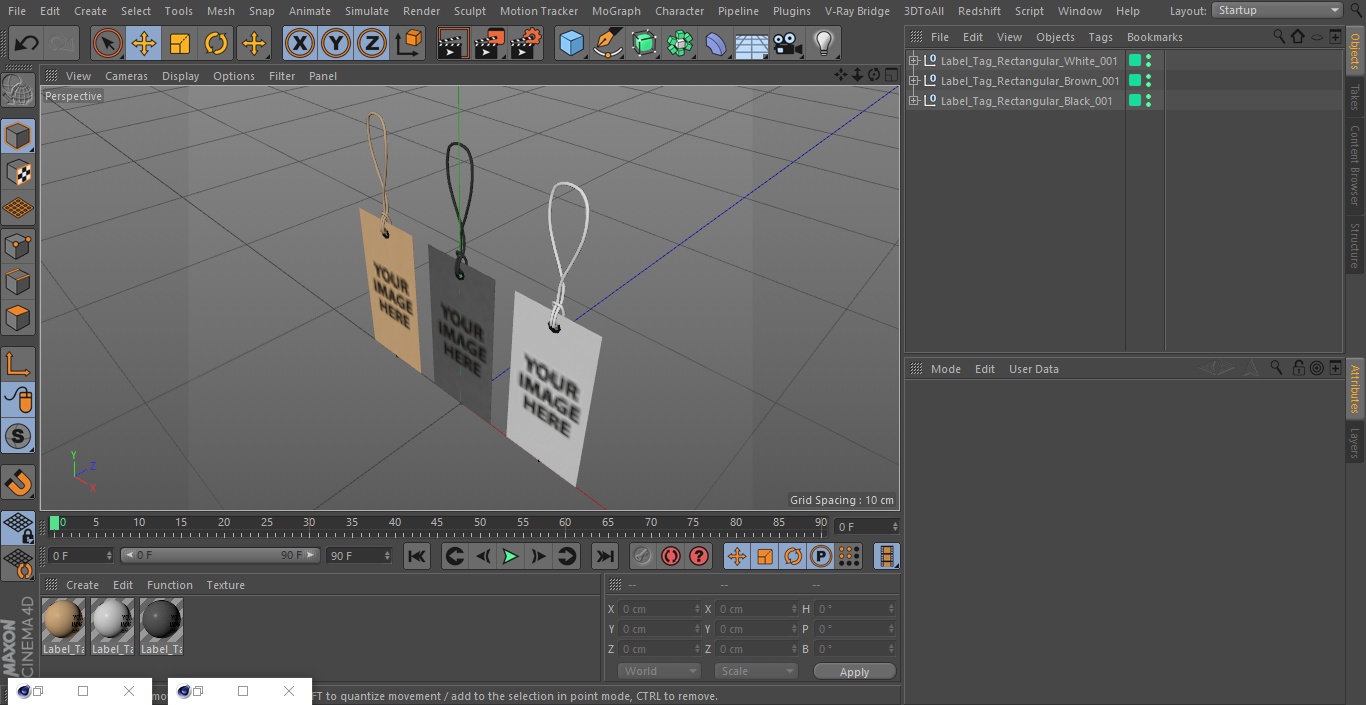Image resolution: width=1366 pixels, height=705 pixels.
Task: Open the Objects manager Tags menu
Action: tap(1100, 37)
